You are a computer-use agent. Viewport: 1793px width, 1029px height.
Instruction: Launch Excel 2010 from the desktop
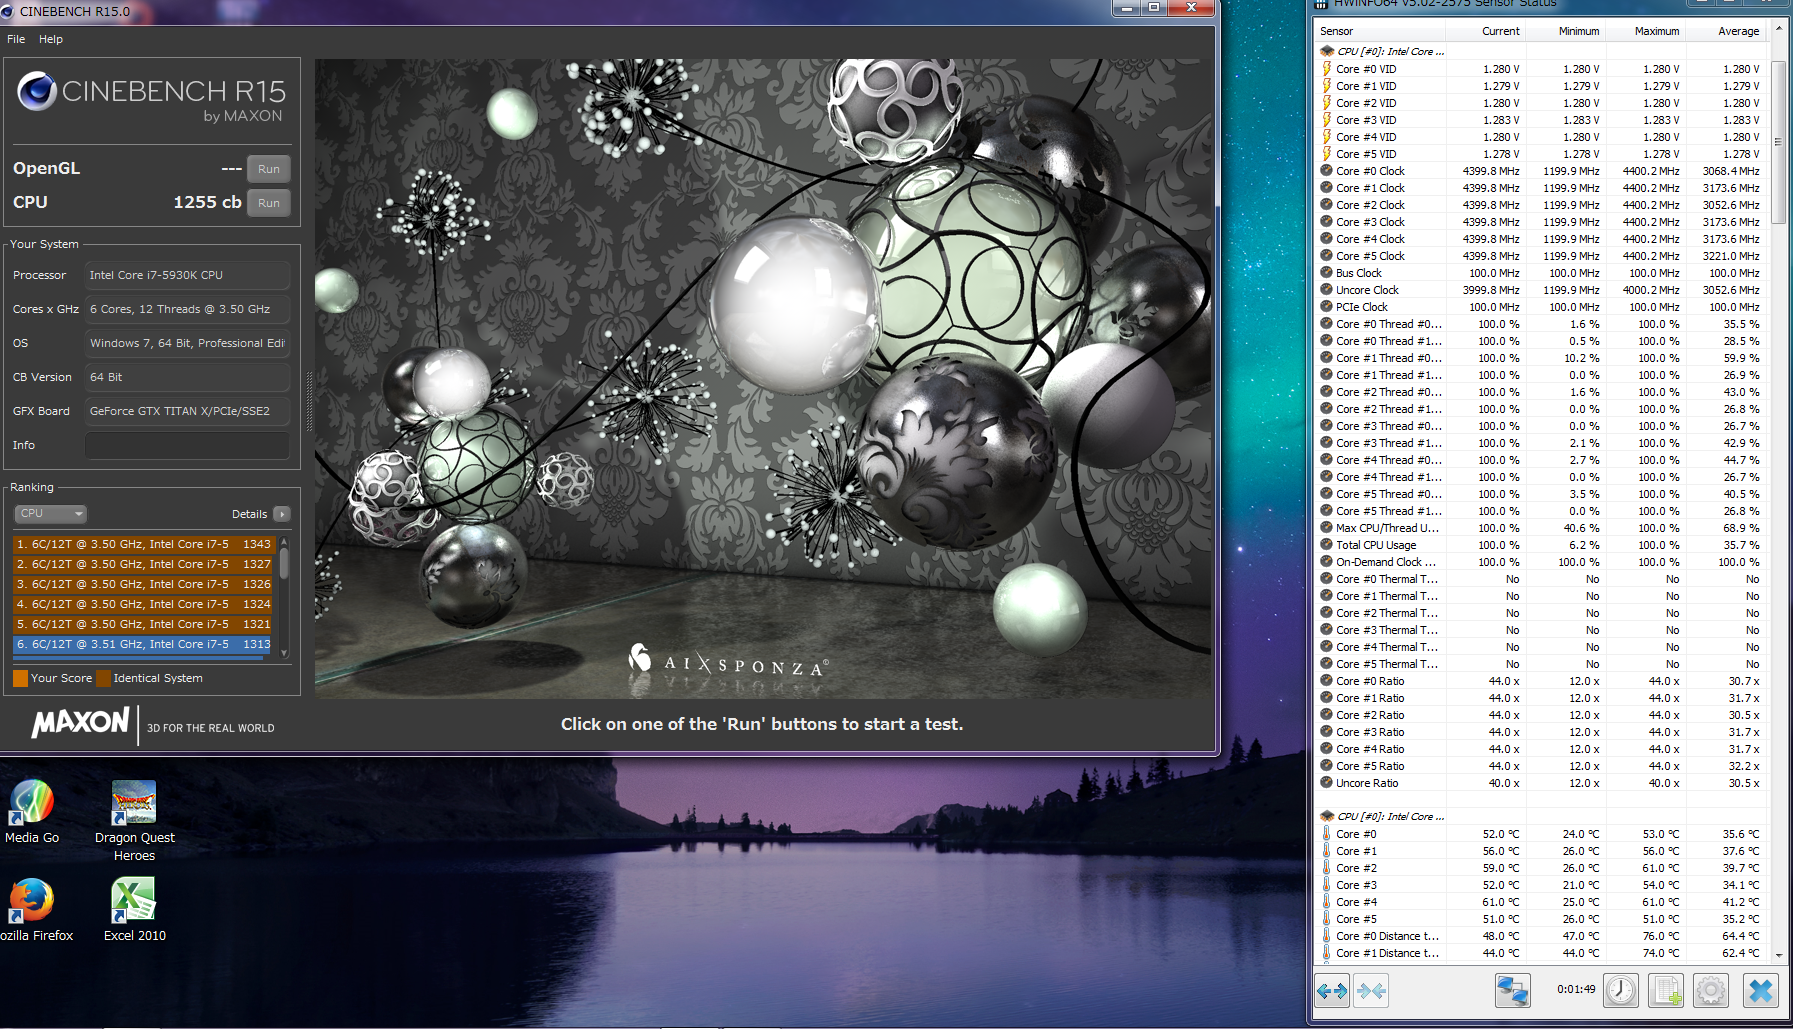pos(134,909)
